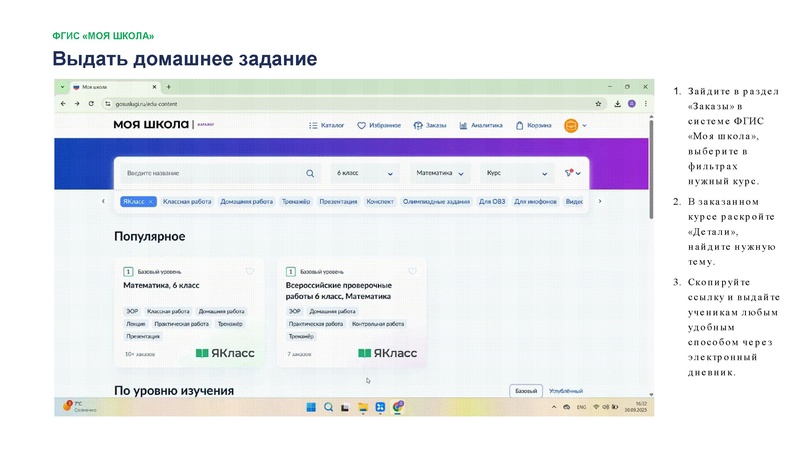Viewport: 800px width, 450px height.
Task: Click the Контрольная работа tag on ВПР card
Action: pyautogui.click(x=378, y=324)
